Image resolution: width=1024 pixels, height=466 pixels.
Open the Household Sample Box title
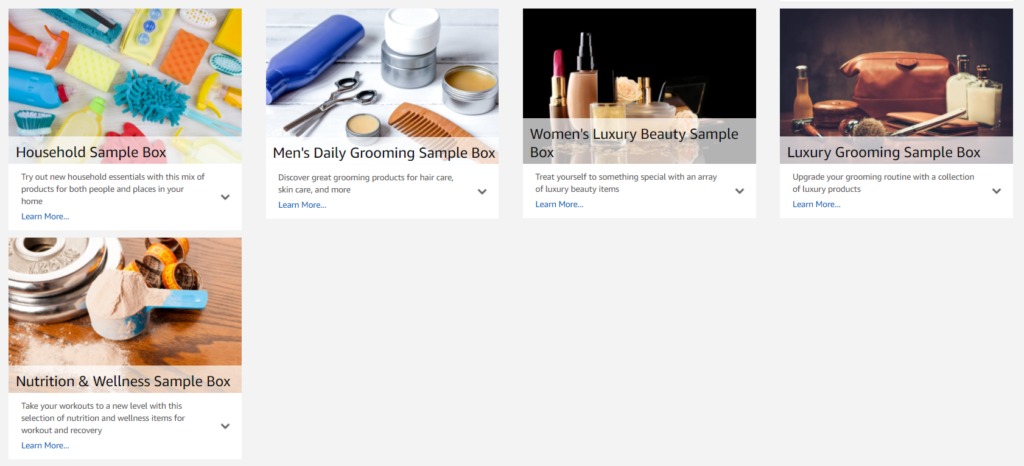91,153
